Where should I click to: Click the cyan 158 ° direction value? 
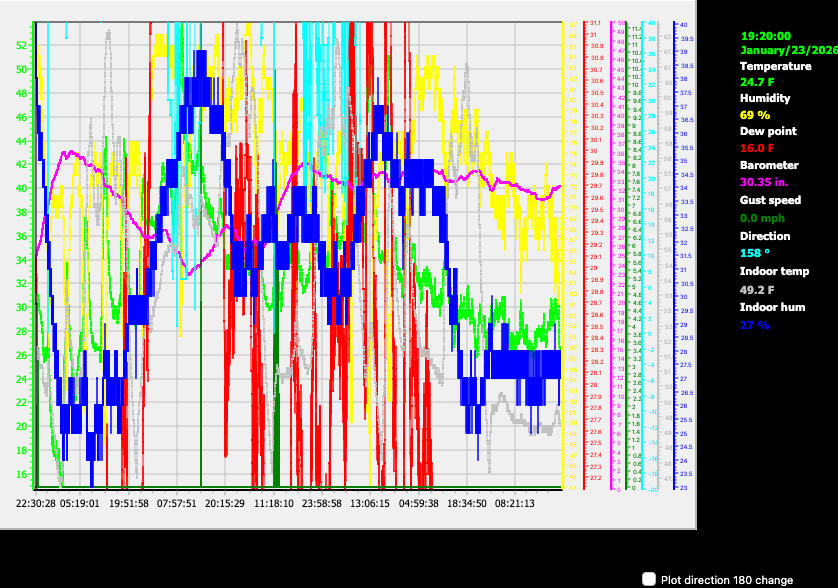(756, 253)
